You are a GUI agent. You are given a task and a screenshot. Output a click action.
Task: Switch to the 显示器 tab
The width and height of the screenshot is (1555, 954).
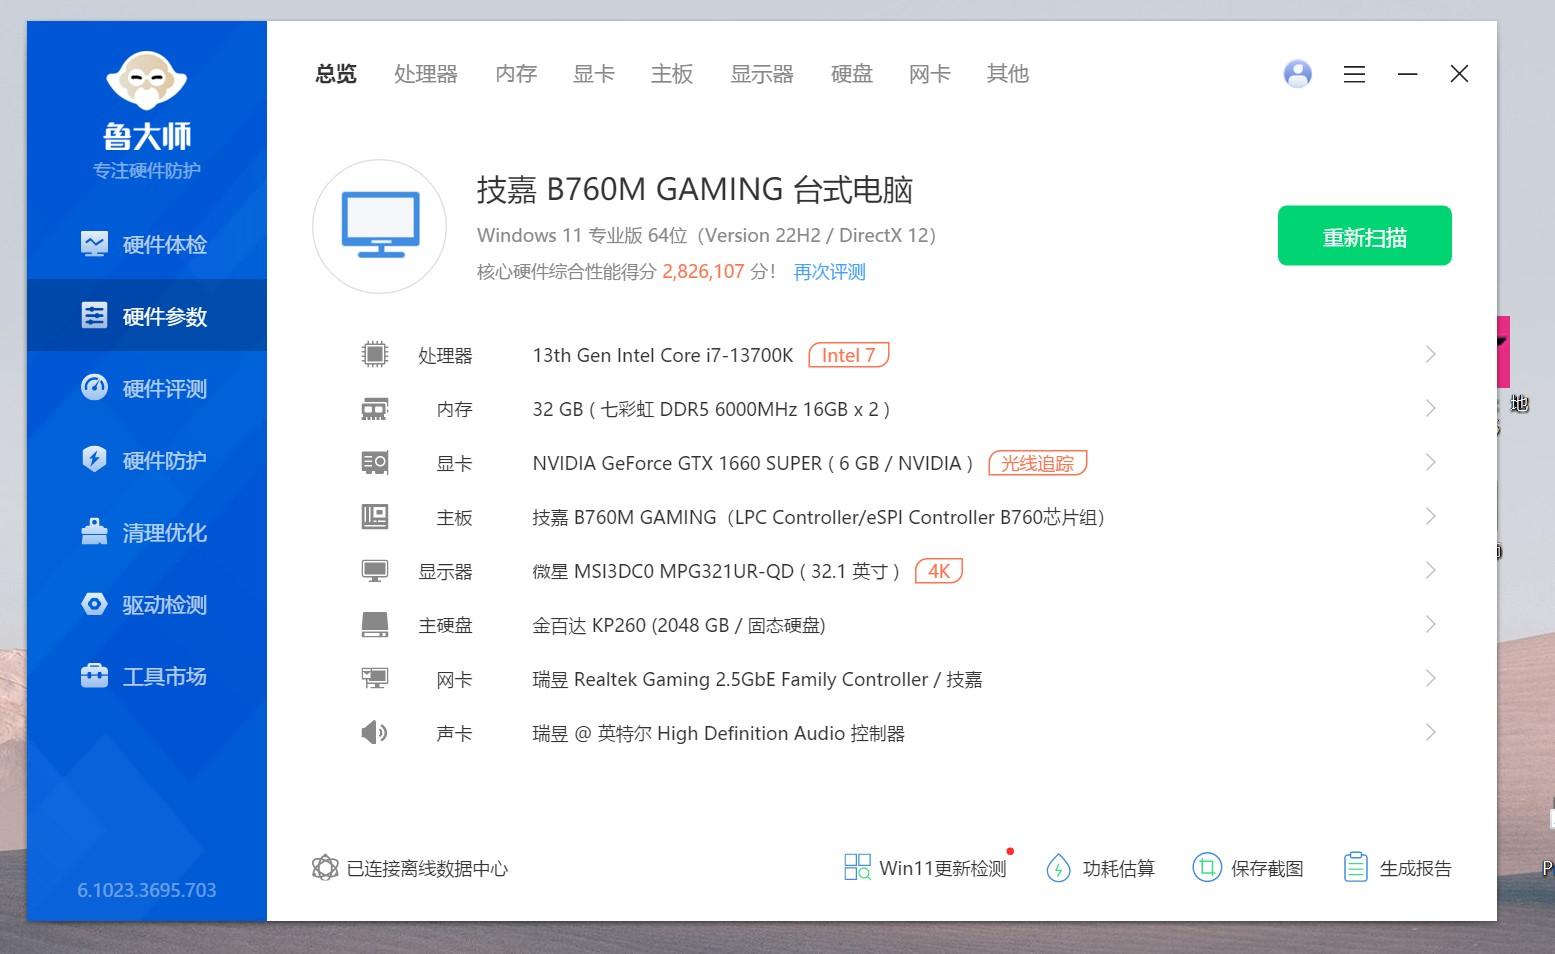click(x=762, y=74)
